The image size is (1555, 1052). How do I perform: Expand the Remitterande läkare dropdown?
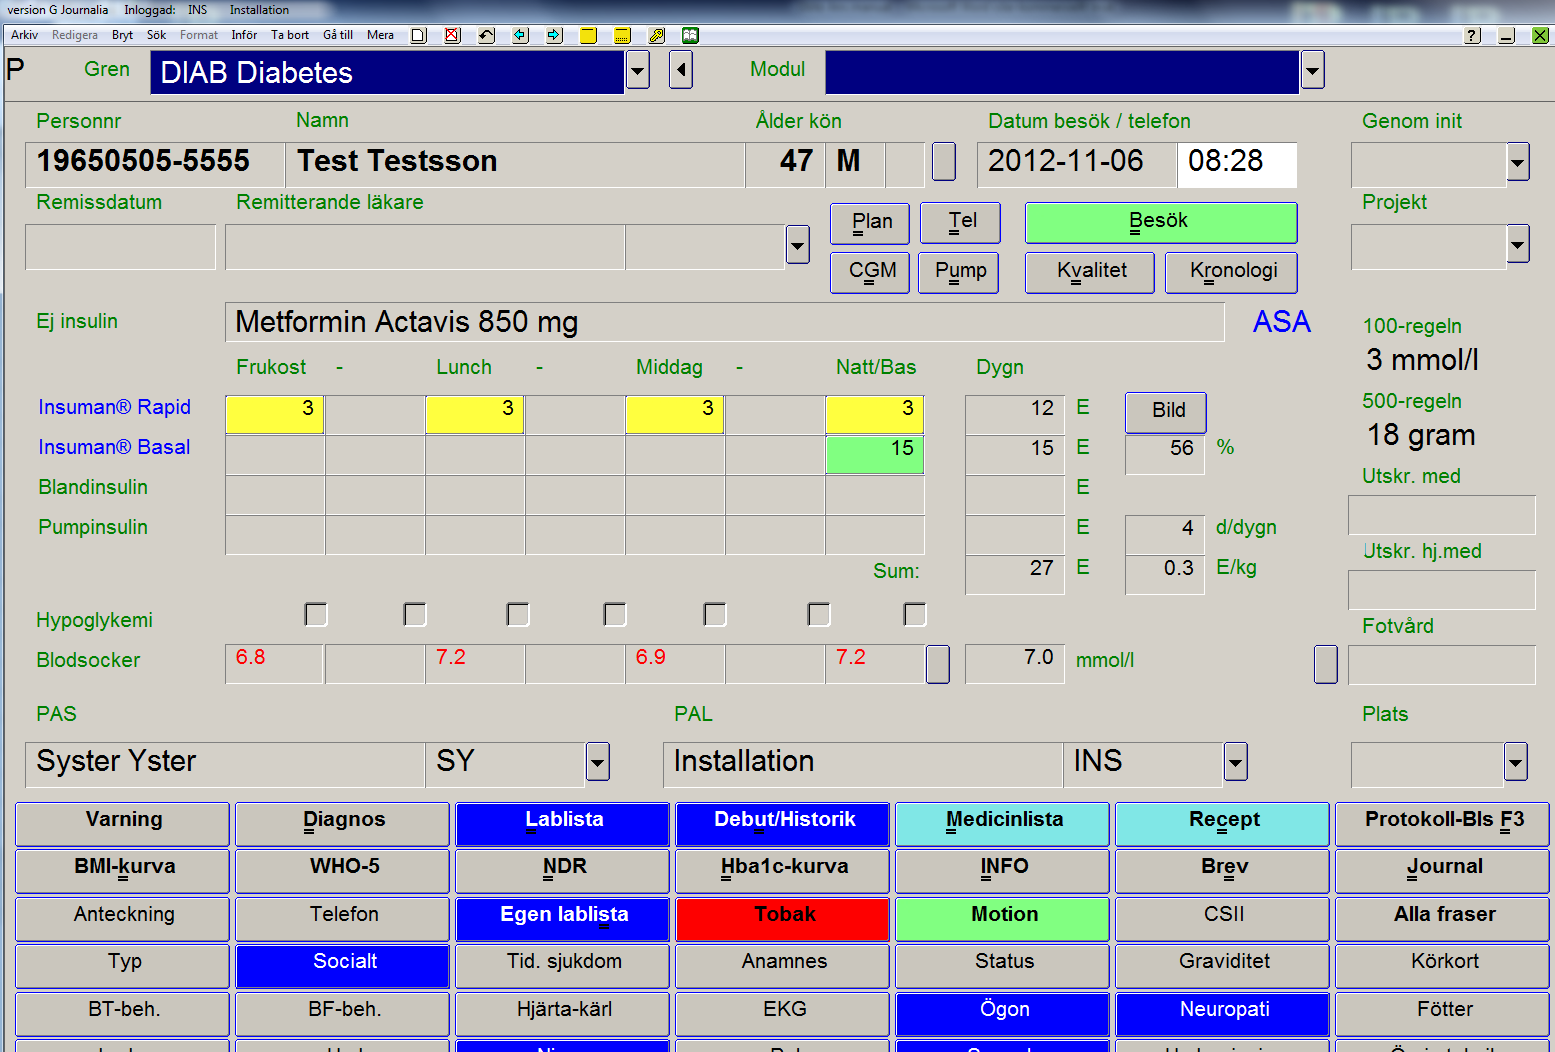[797, 244]
